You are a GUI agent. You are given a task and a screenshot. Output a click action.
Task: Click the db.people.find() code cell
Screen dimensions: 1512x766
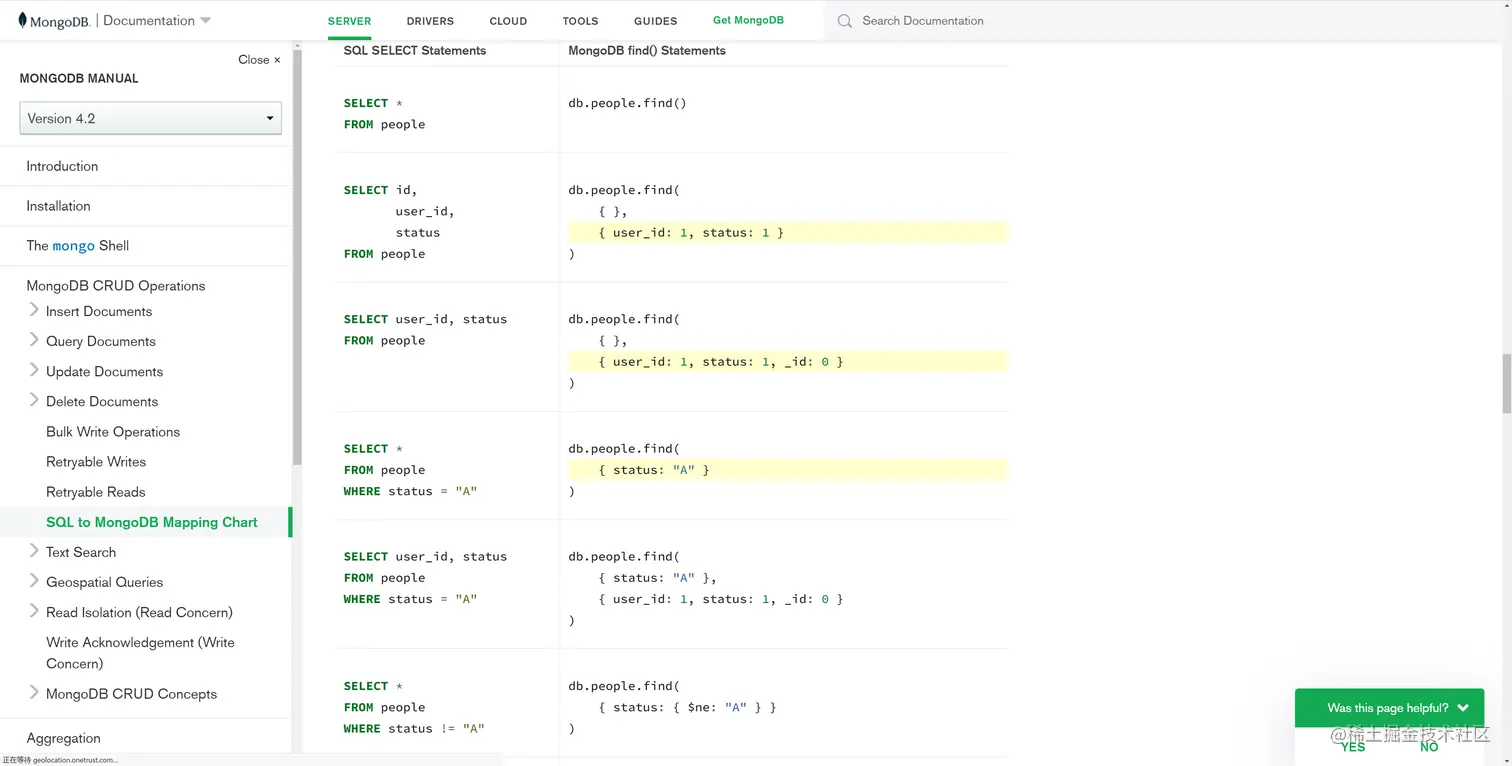pyautogui.click(x=627, y=103)
